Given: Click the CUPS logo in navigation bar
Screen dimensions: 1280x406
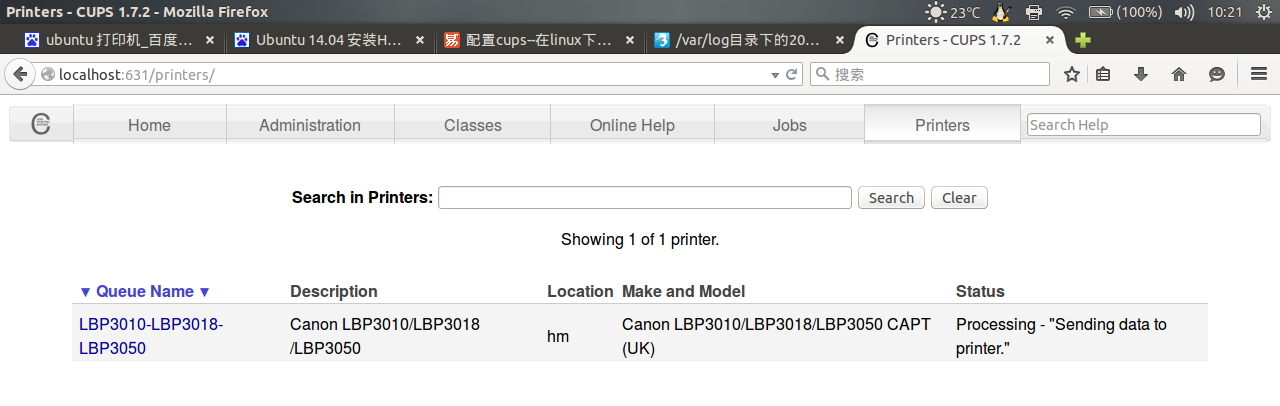Looking at the screenshot, I should [41, 124].
